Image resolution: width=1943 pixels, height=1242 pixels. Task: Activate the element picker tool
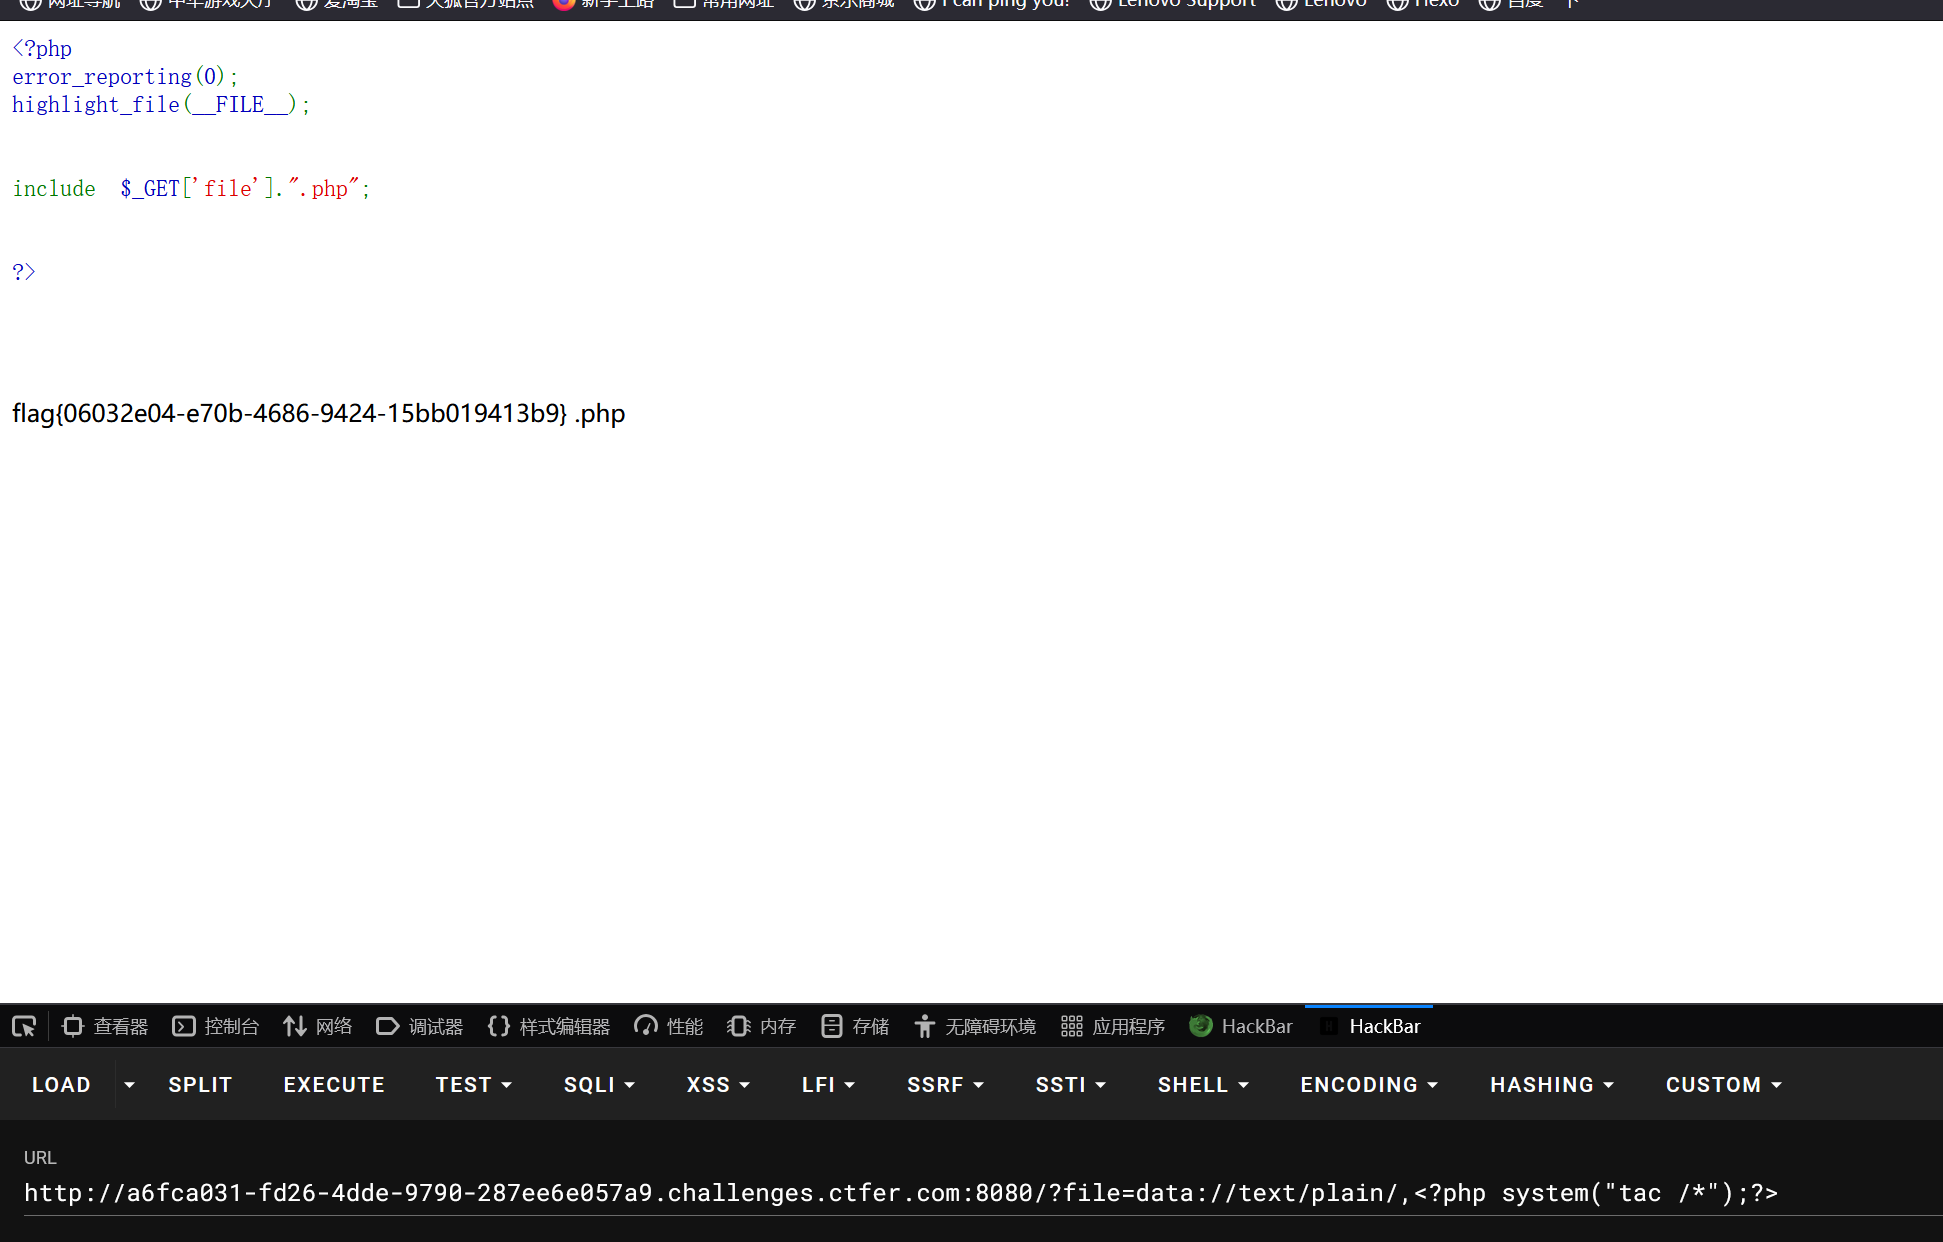click(24, 1026)
